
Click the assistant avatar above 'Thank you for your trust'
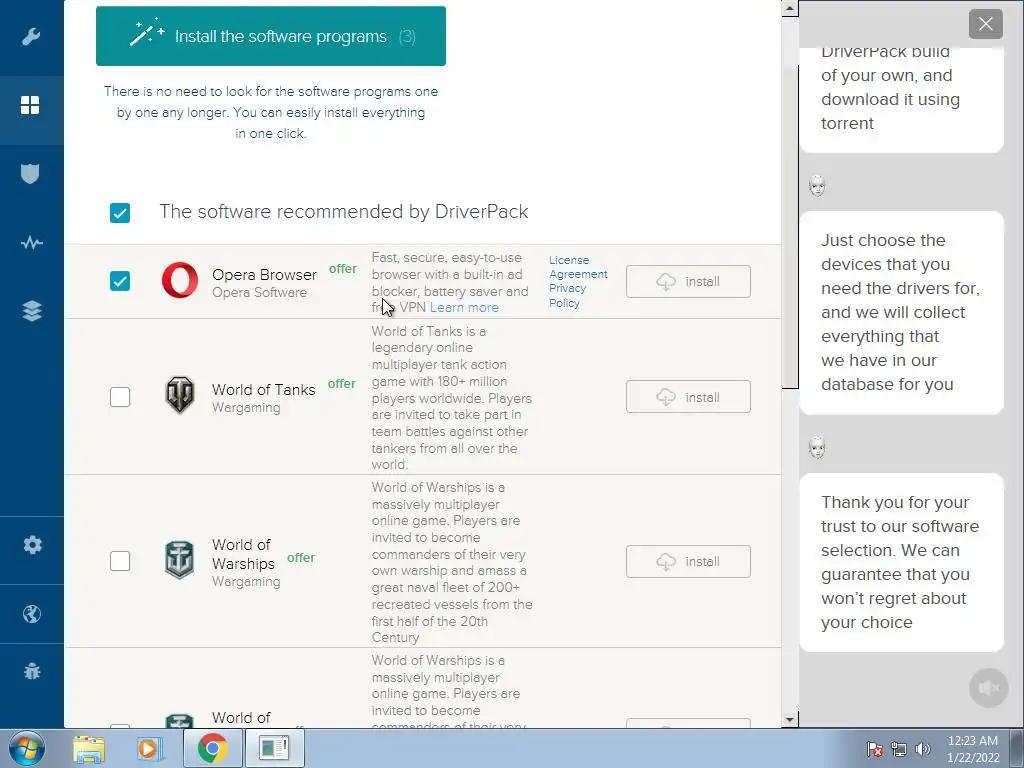pyautogui.click(x=817, y=448)
